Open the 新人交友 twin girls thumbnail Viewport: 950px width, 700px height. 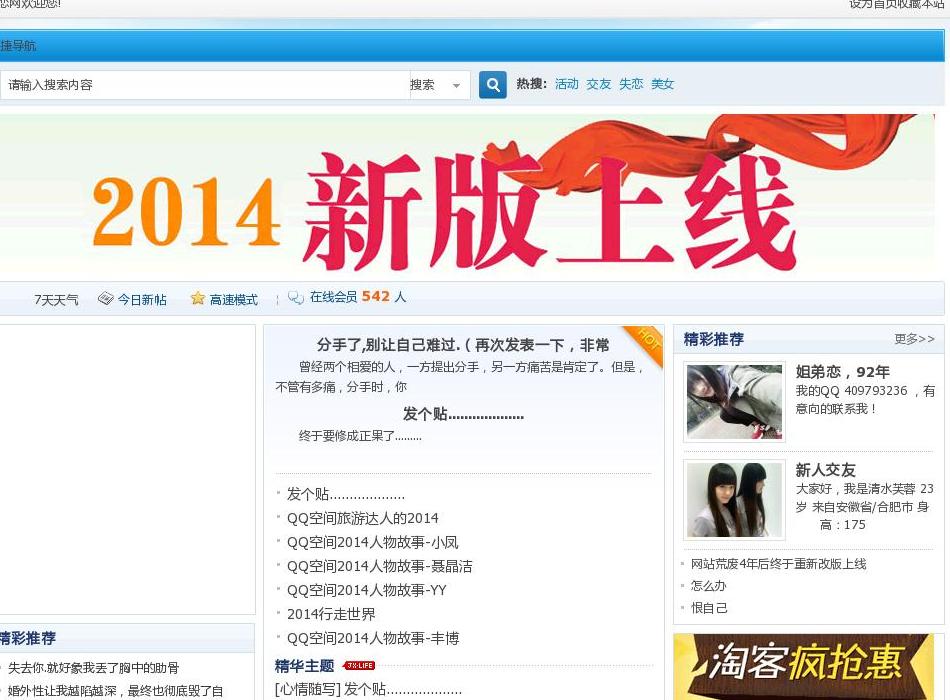[x=734, y=499]
